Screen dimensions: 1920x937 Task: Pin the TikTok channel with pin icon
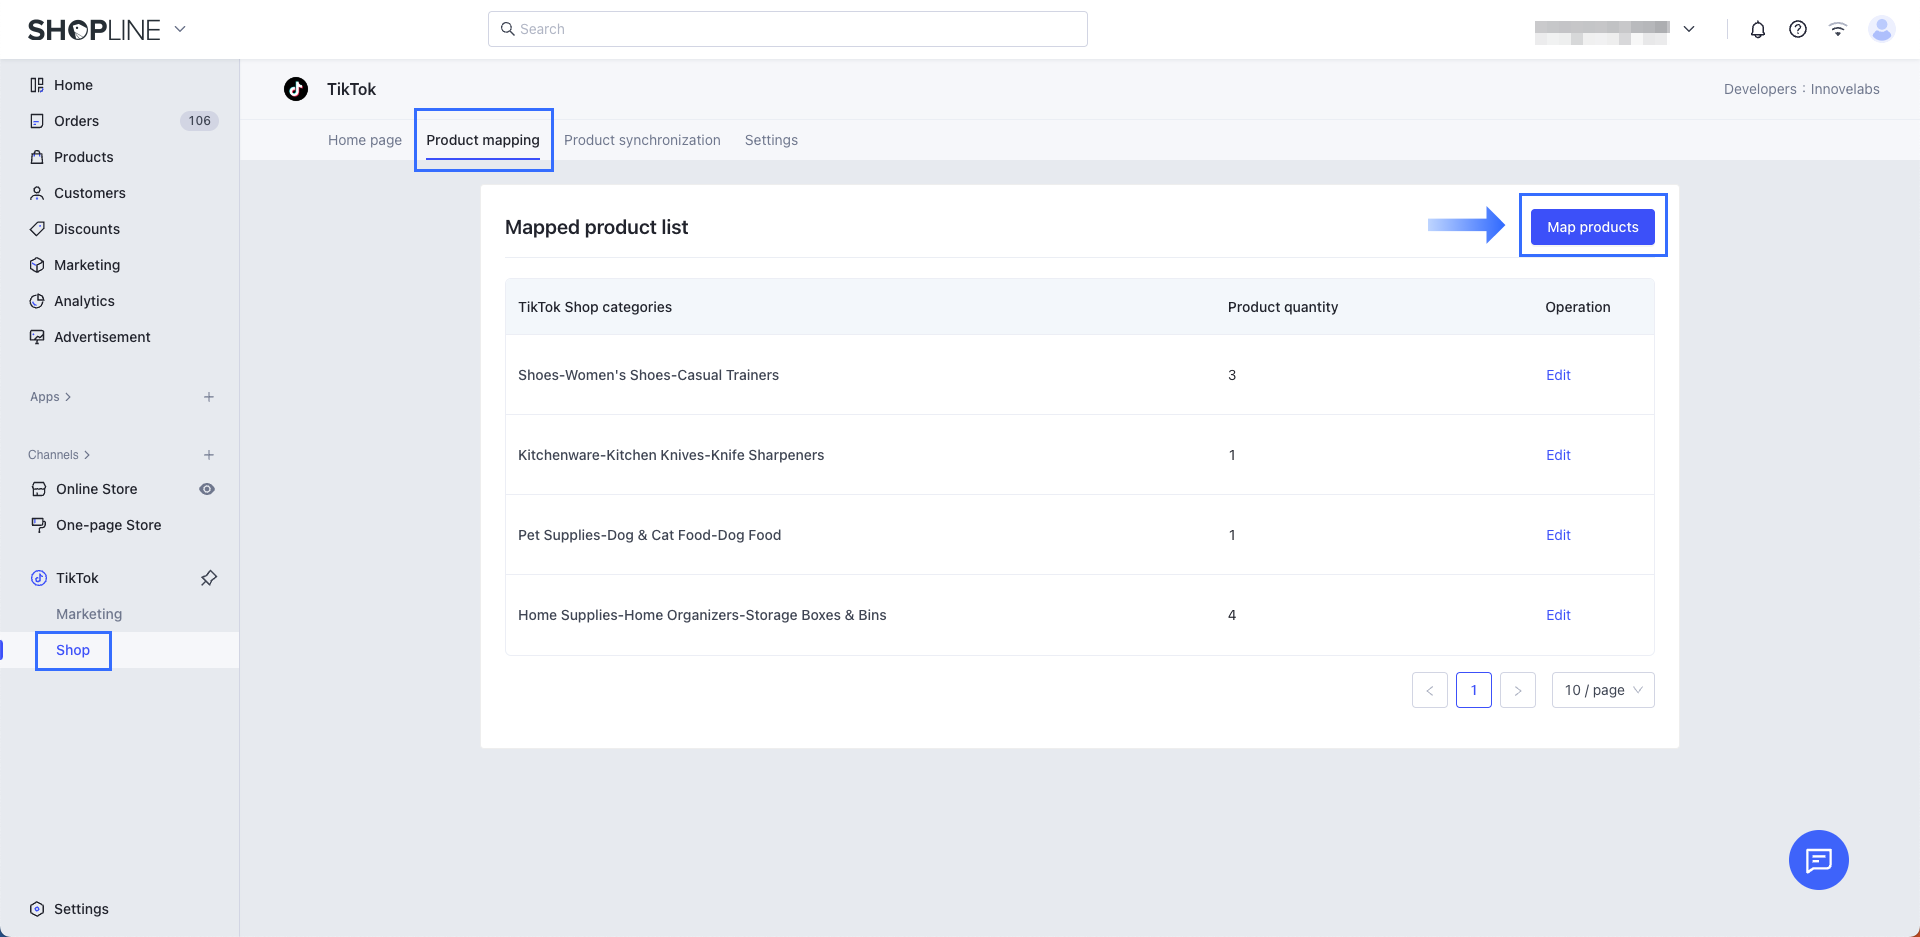(209, 578)
